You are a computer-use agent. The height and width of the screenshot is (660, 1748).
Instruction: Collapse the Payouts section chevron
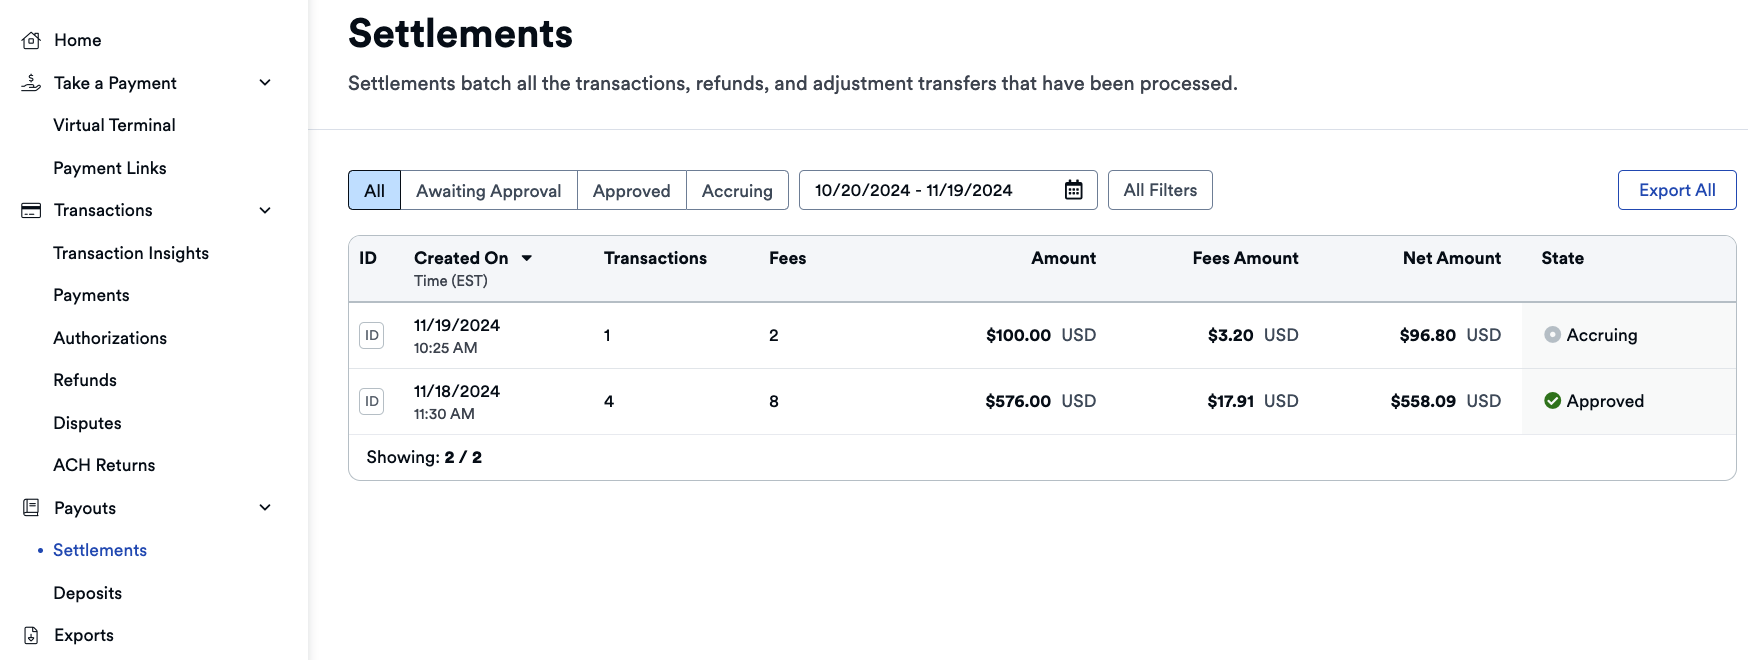click(265, 508)
